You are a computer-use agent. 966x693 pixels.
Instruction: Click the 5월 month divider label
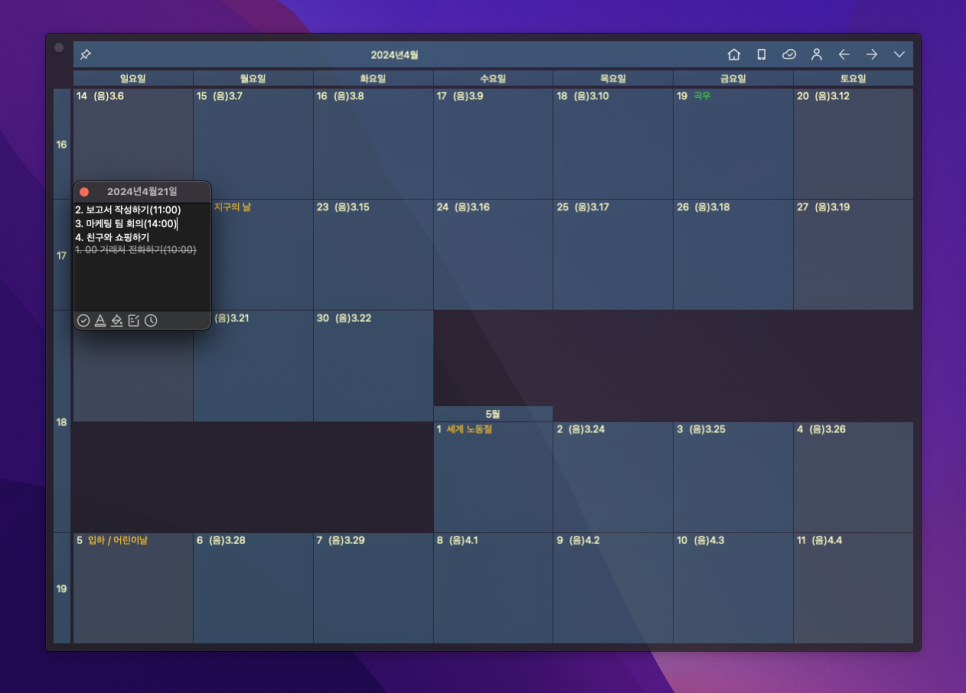point(493,414)
